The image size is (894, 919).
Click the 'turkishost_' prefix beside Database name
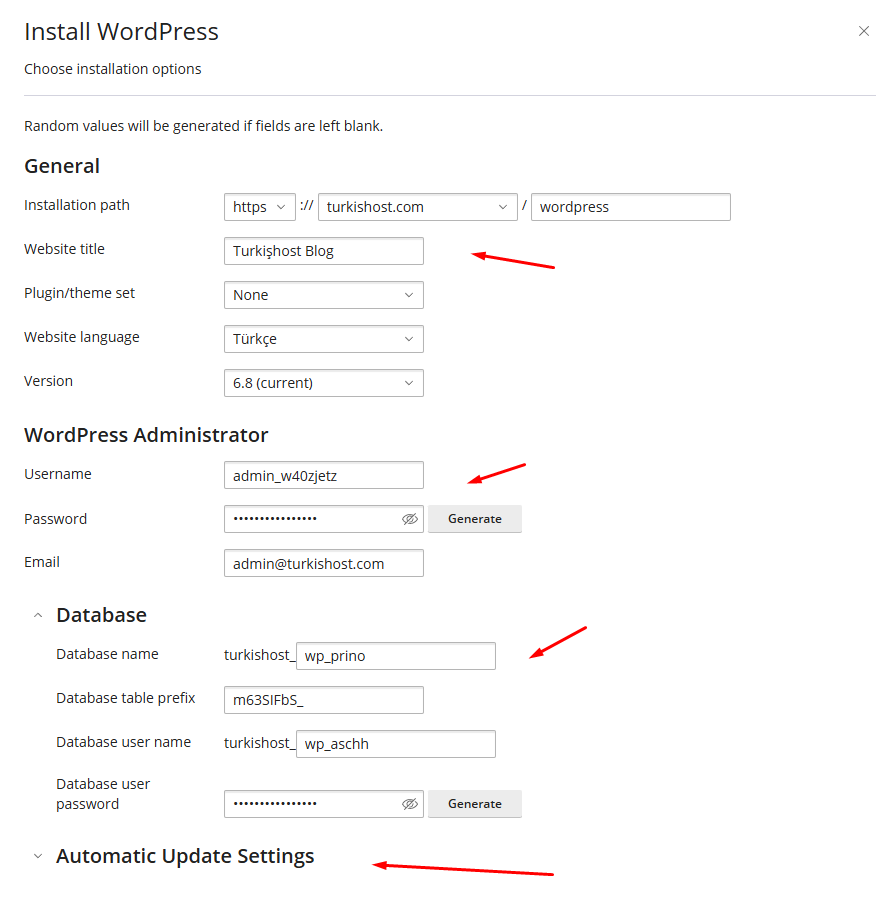tap(259, 655)
